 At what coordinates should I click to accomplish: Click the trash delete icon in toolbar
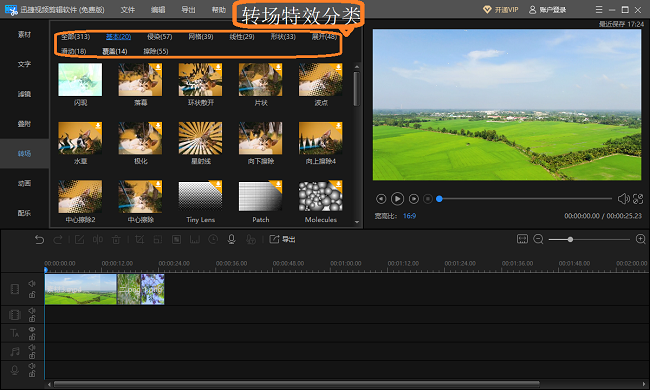116,239
